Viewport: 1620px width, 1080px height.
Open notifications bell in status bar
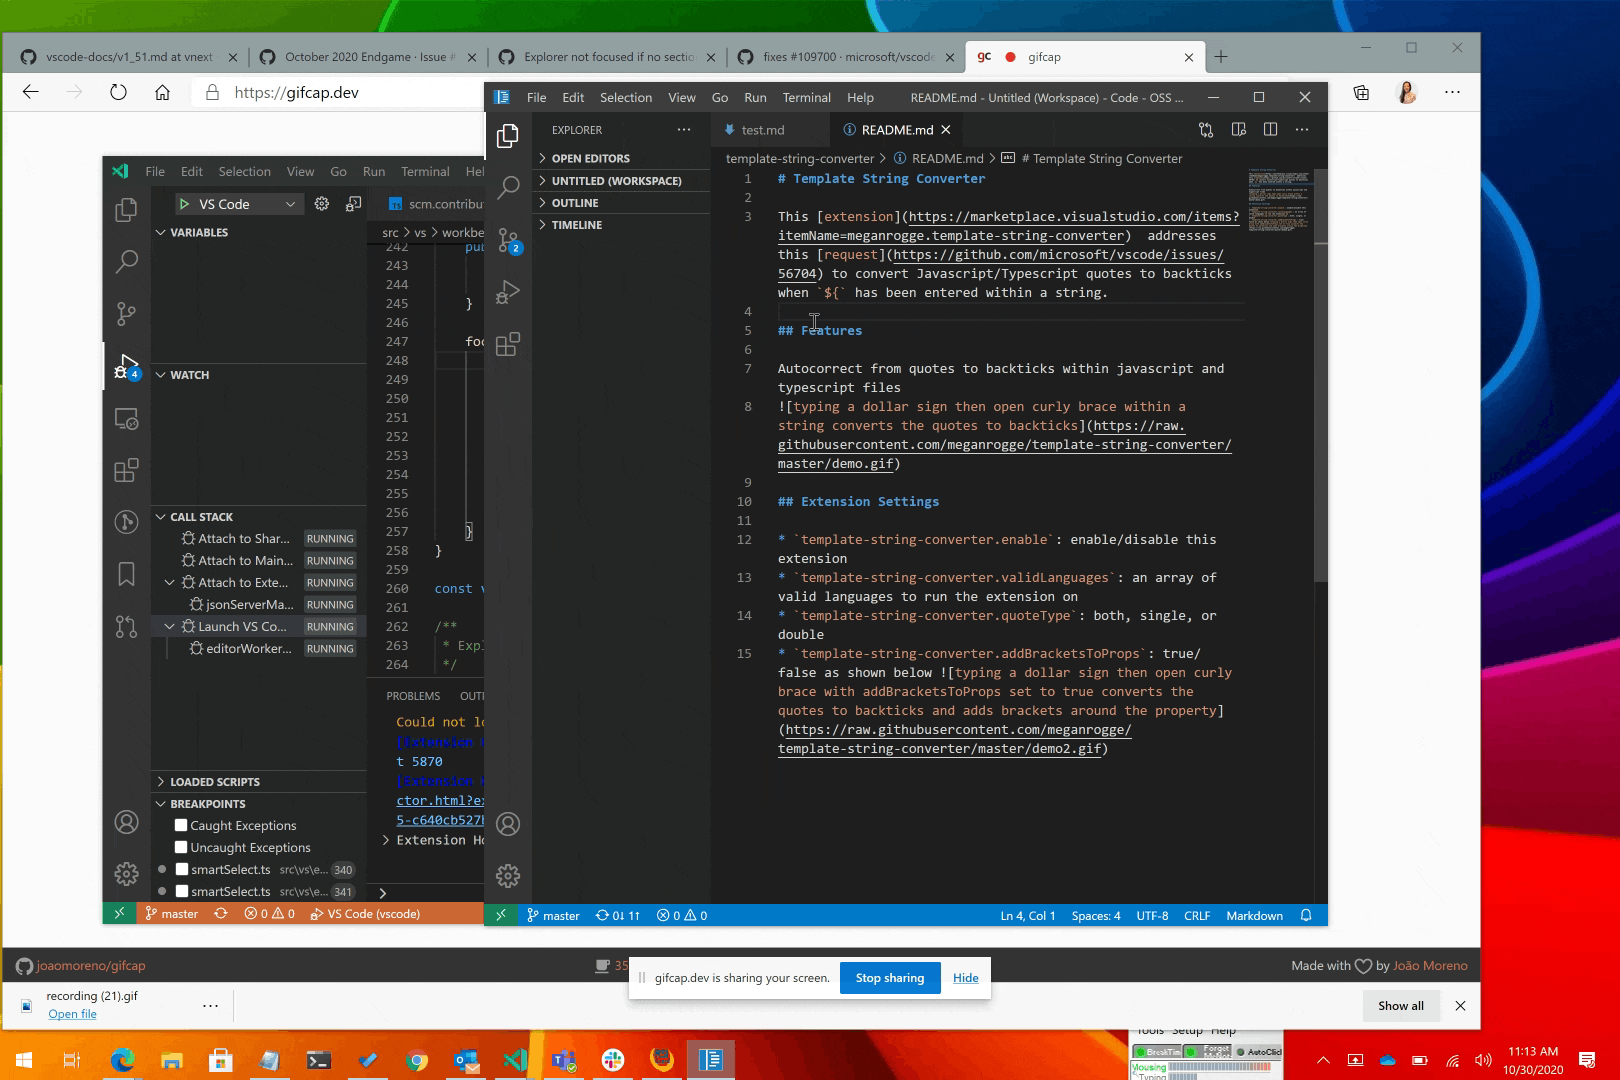[1306, 915]
